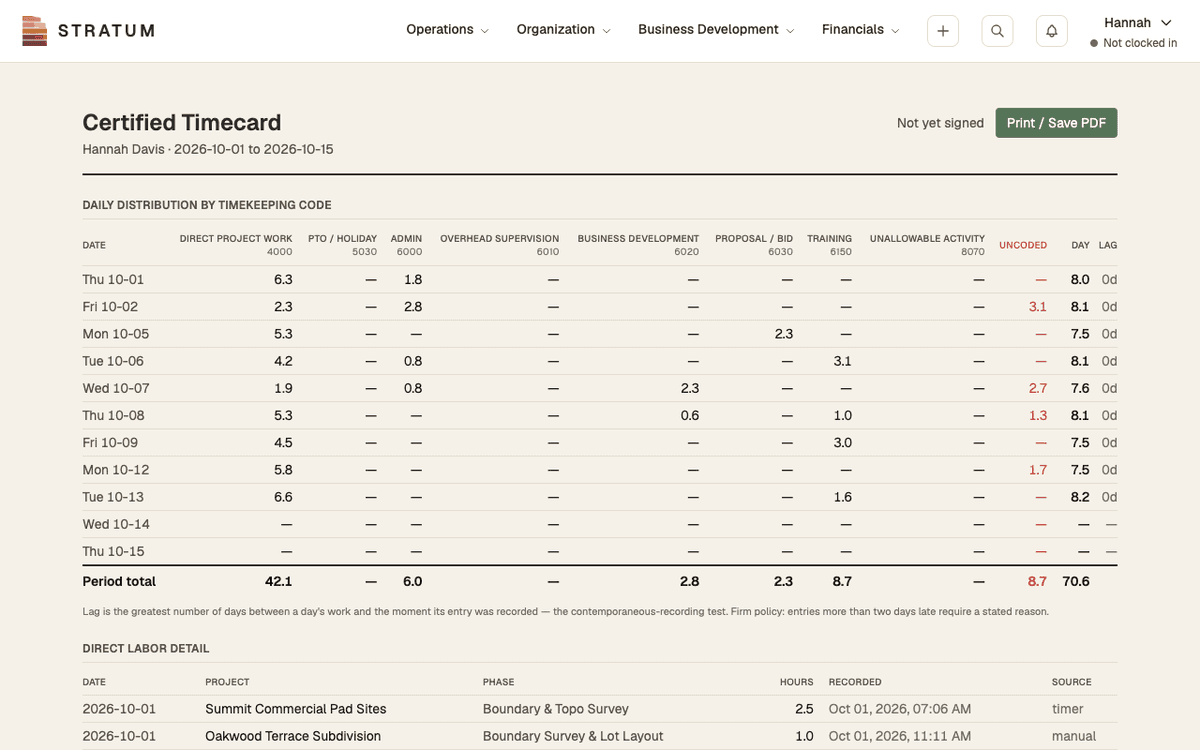Click the period total uncoded 8.7

[x=1037, y=581]
